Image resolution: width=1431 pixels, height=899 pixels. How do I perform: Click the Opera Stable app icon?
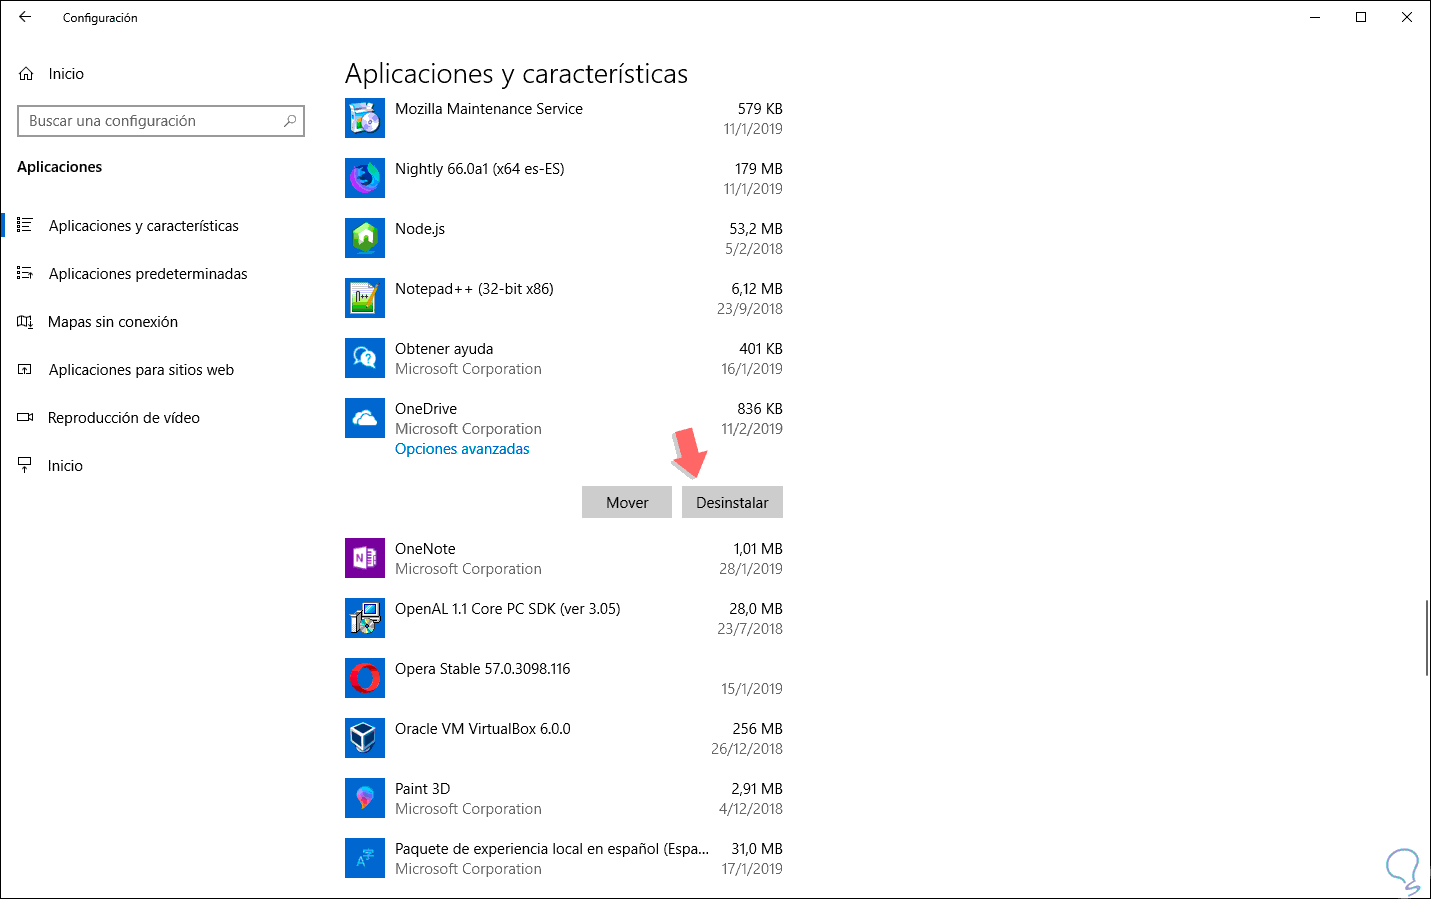click(365, 678)
